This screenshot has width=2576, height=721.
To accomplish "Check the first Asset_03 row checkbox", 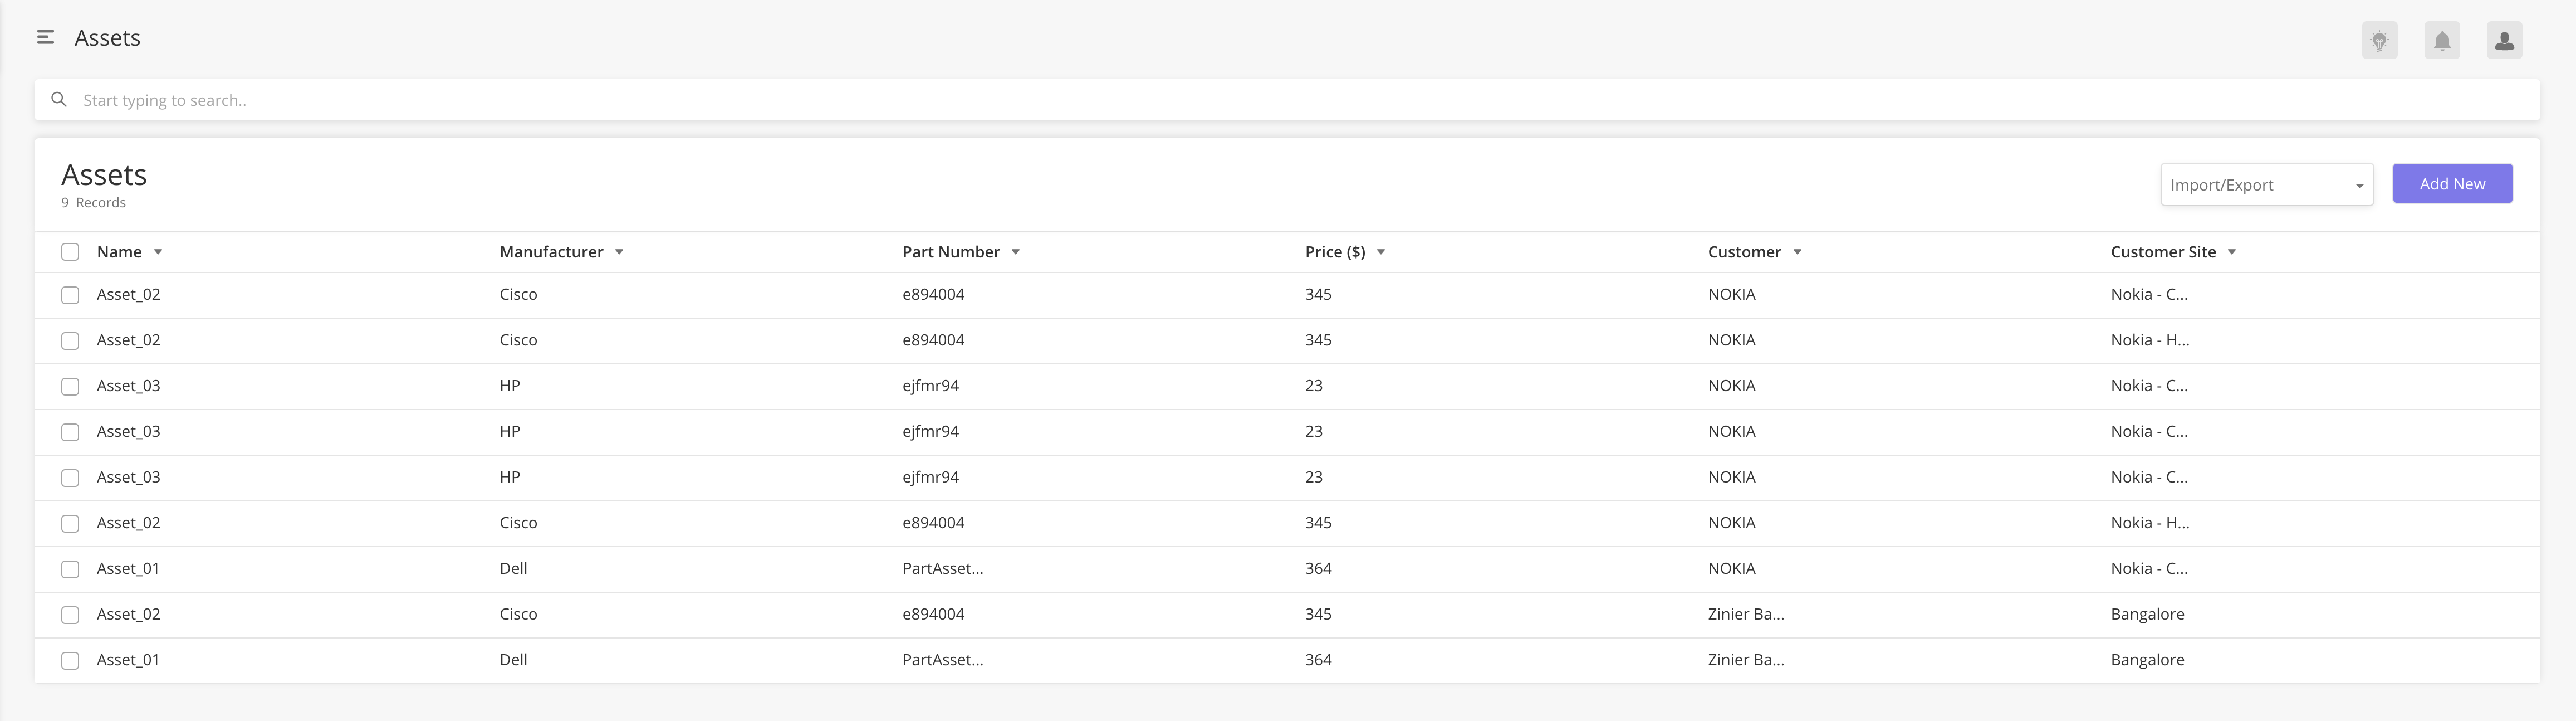I will click(x=70, y=386).
